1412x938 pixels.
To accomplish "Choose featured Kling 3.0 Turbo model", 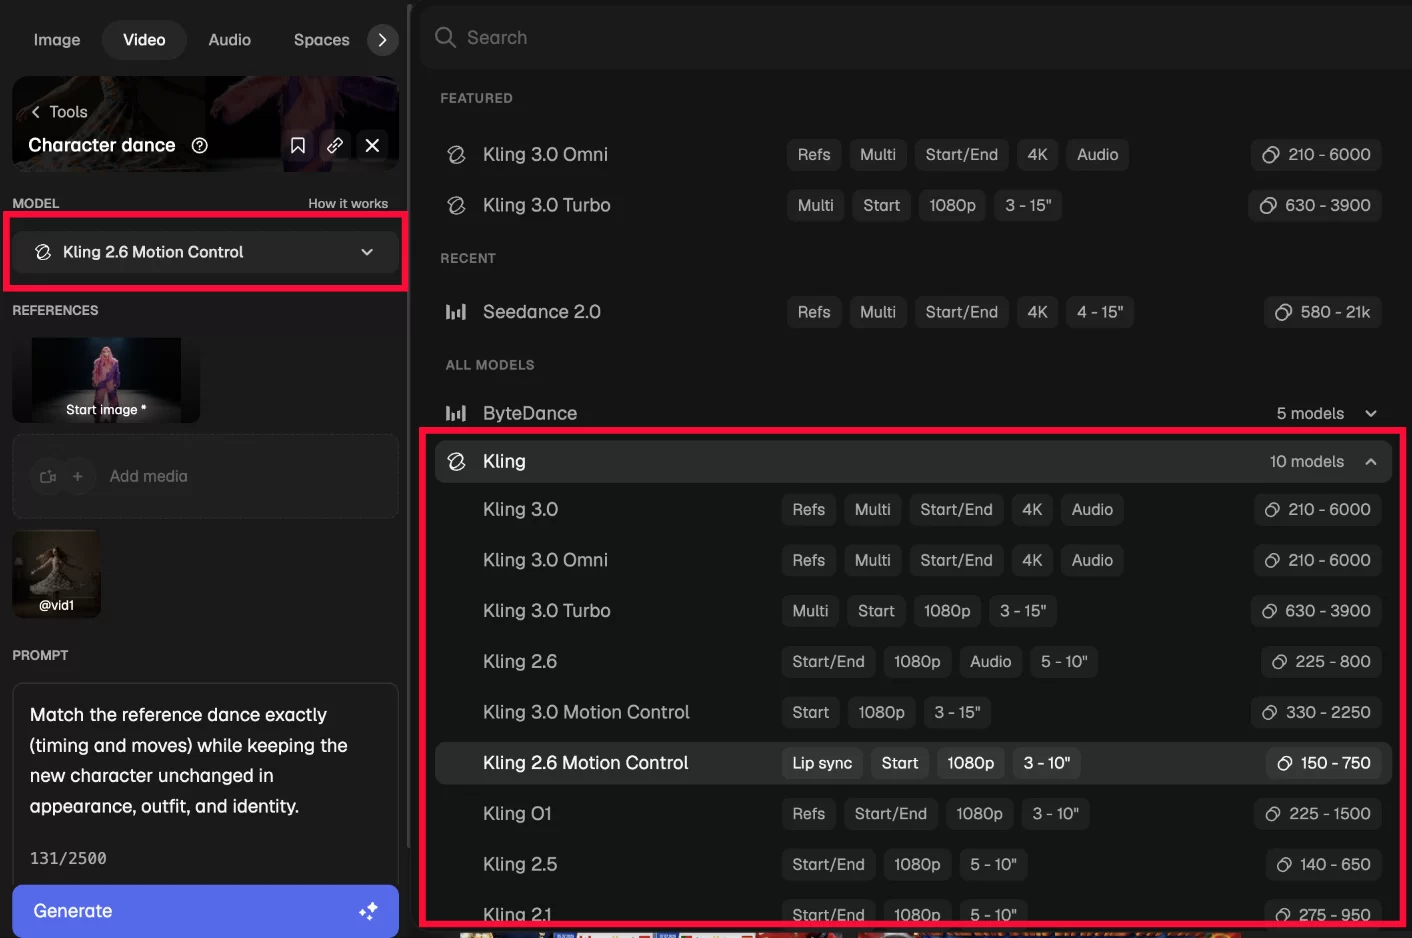I will tap(911, 205).
